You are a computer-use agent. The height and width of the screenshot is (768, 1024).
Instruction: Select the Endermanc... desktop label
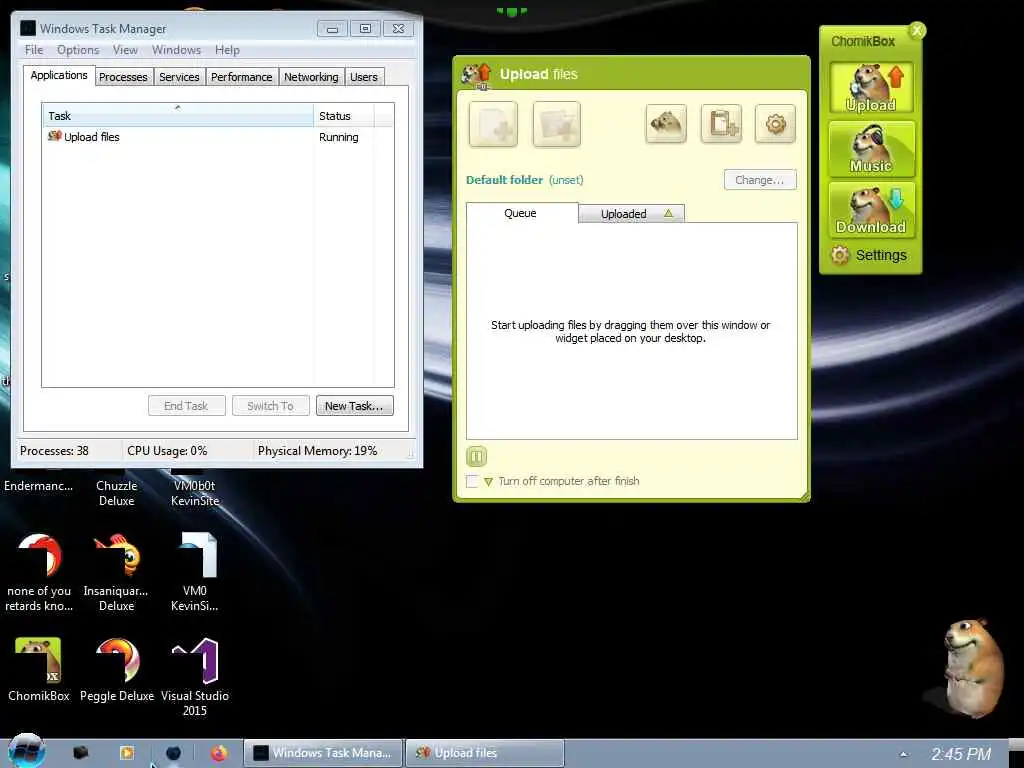point(39,486)
